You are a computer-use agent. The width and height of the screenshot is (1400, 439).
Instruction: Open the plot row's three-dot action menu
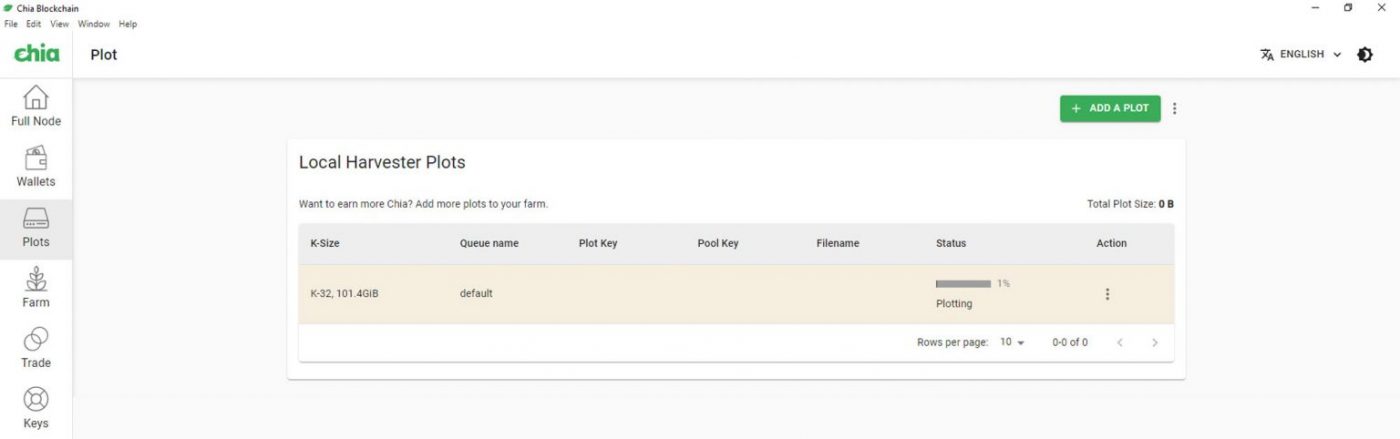click(1107, 294)
